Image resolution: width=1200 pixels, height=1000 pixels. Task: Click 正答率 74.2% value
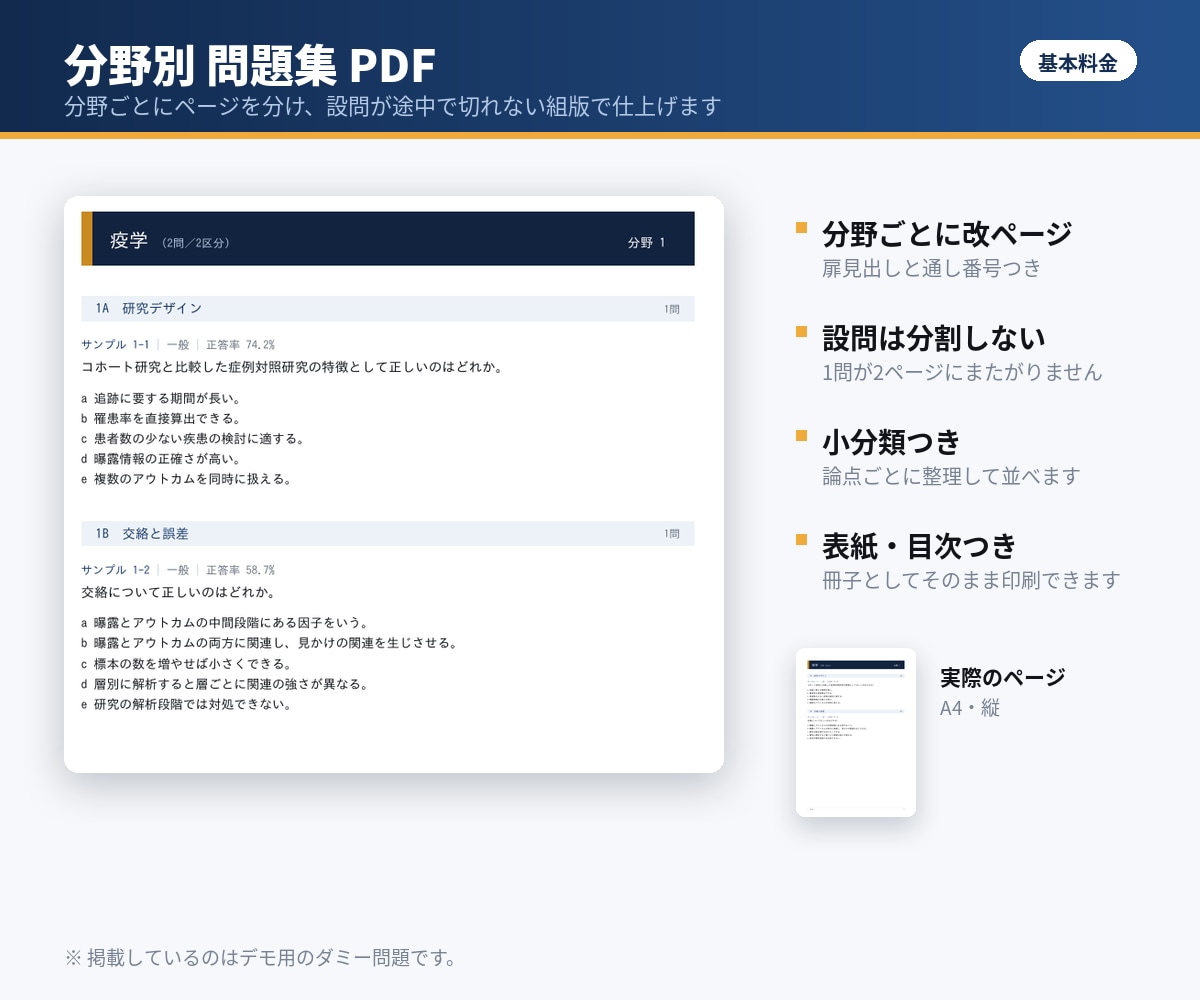click(240, 345)
